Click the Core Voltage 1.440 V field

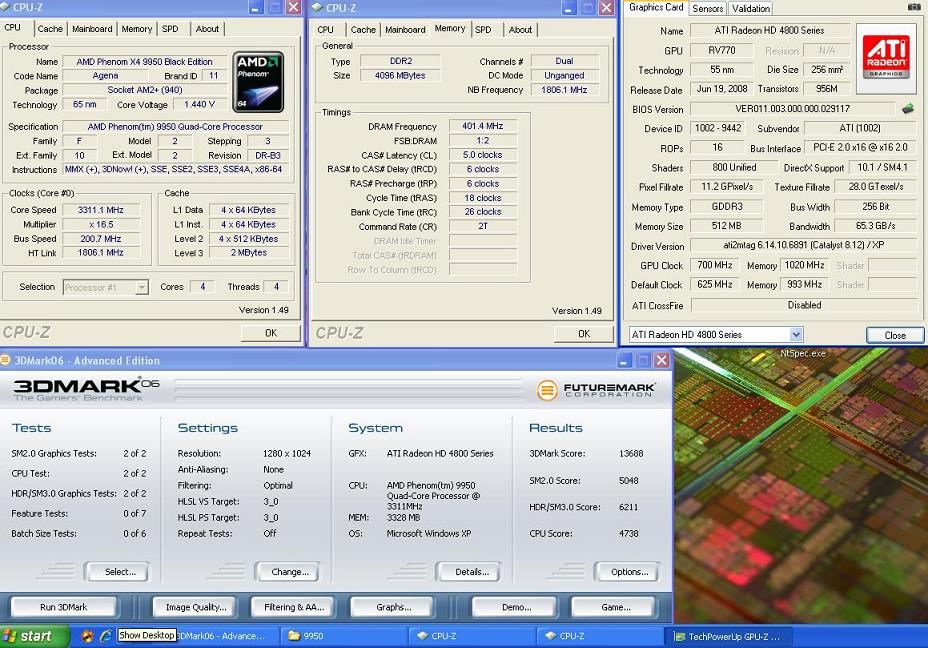tap(199, 105)
